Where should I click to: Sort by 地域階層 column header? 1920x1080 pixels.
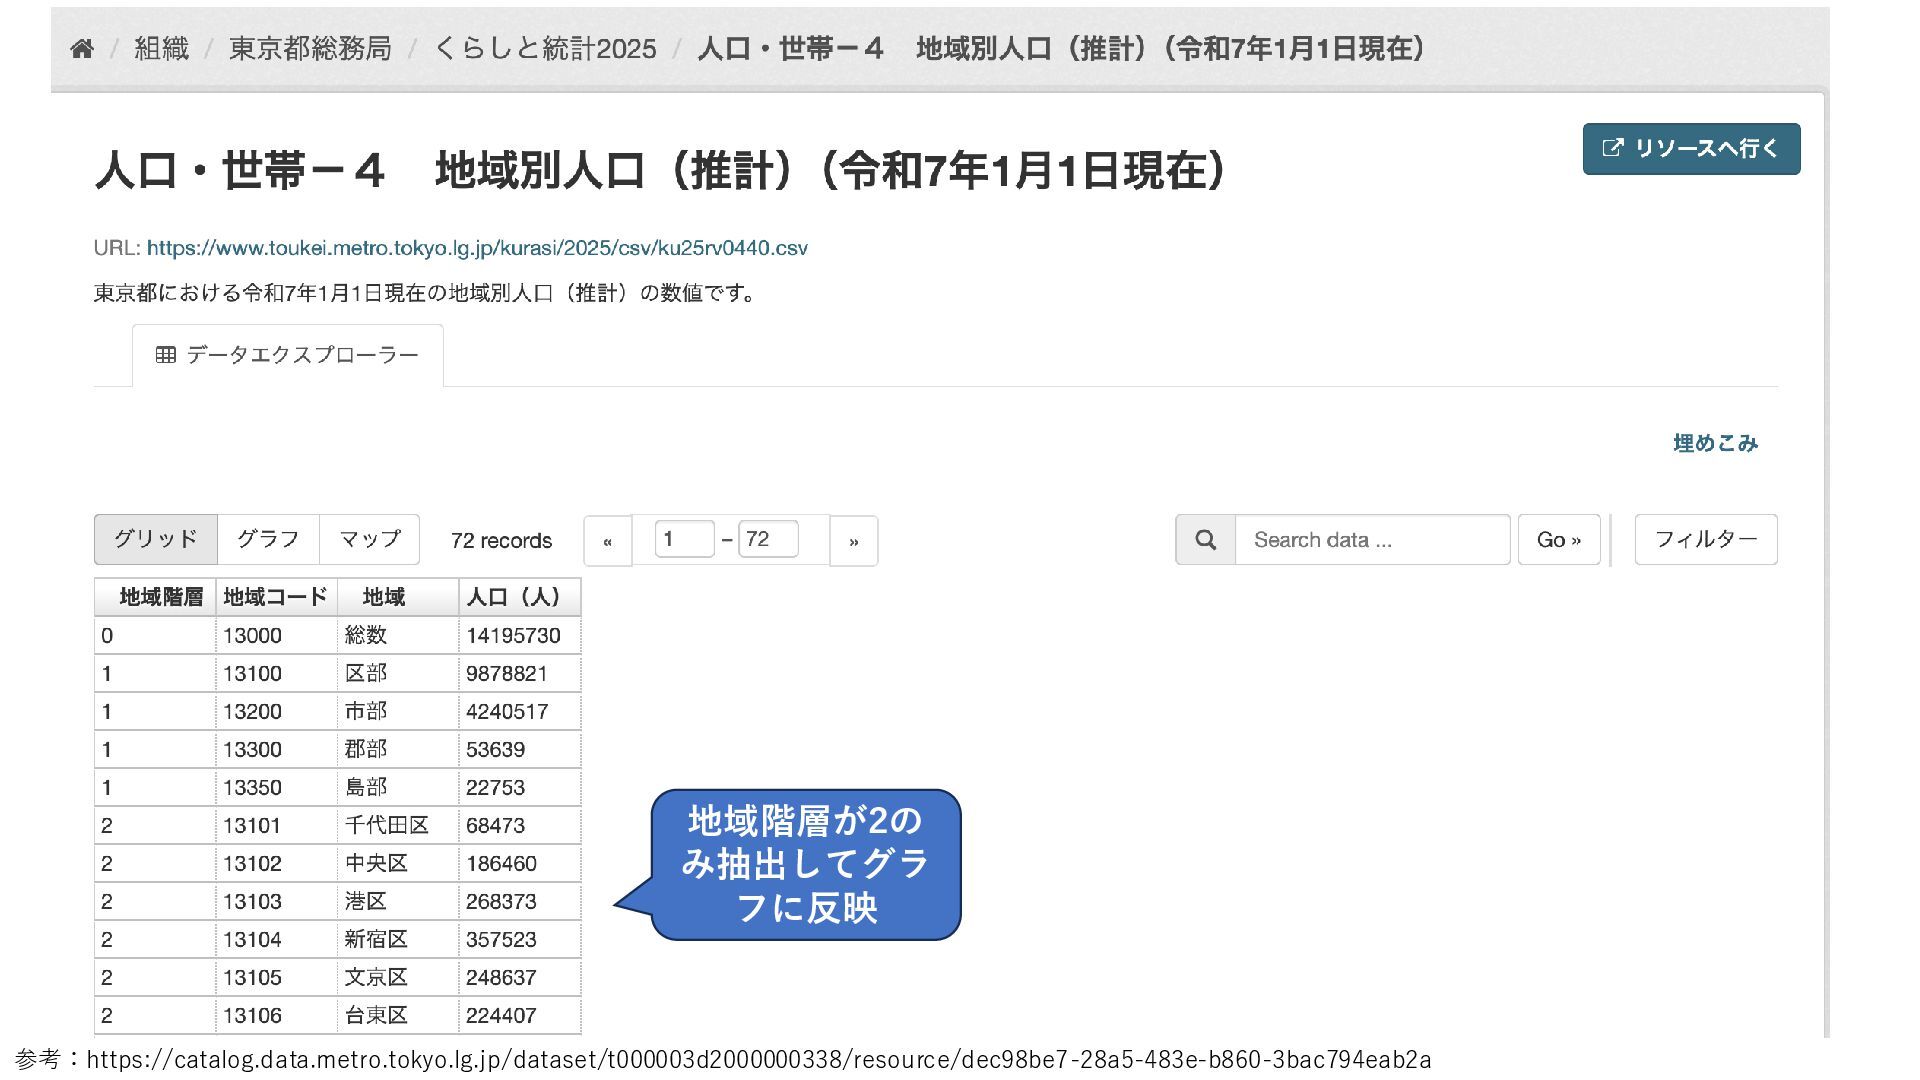160,597
